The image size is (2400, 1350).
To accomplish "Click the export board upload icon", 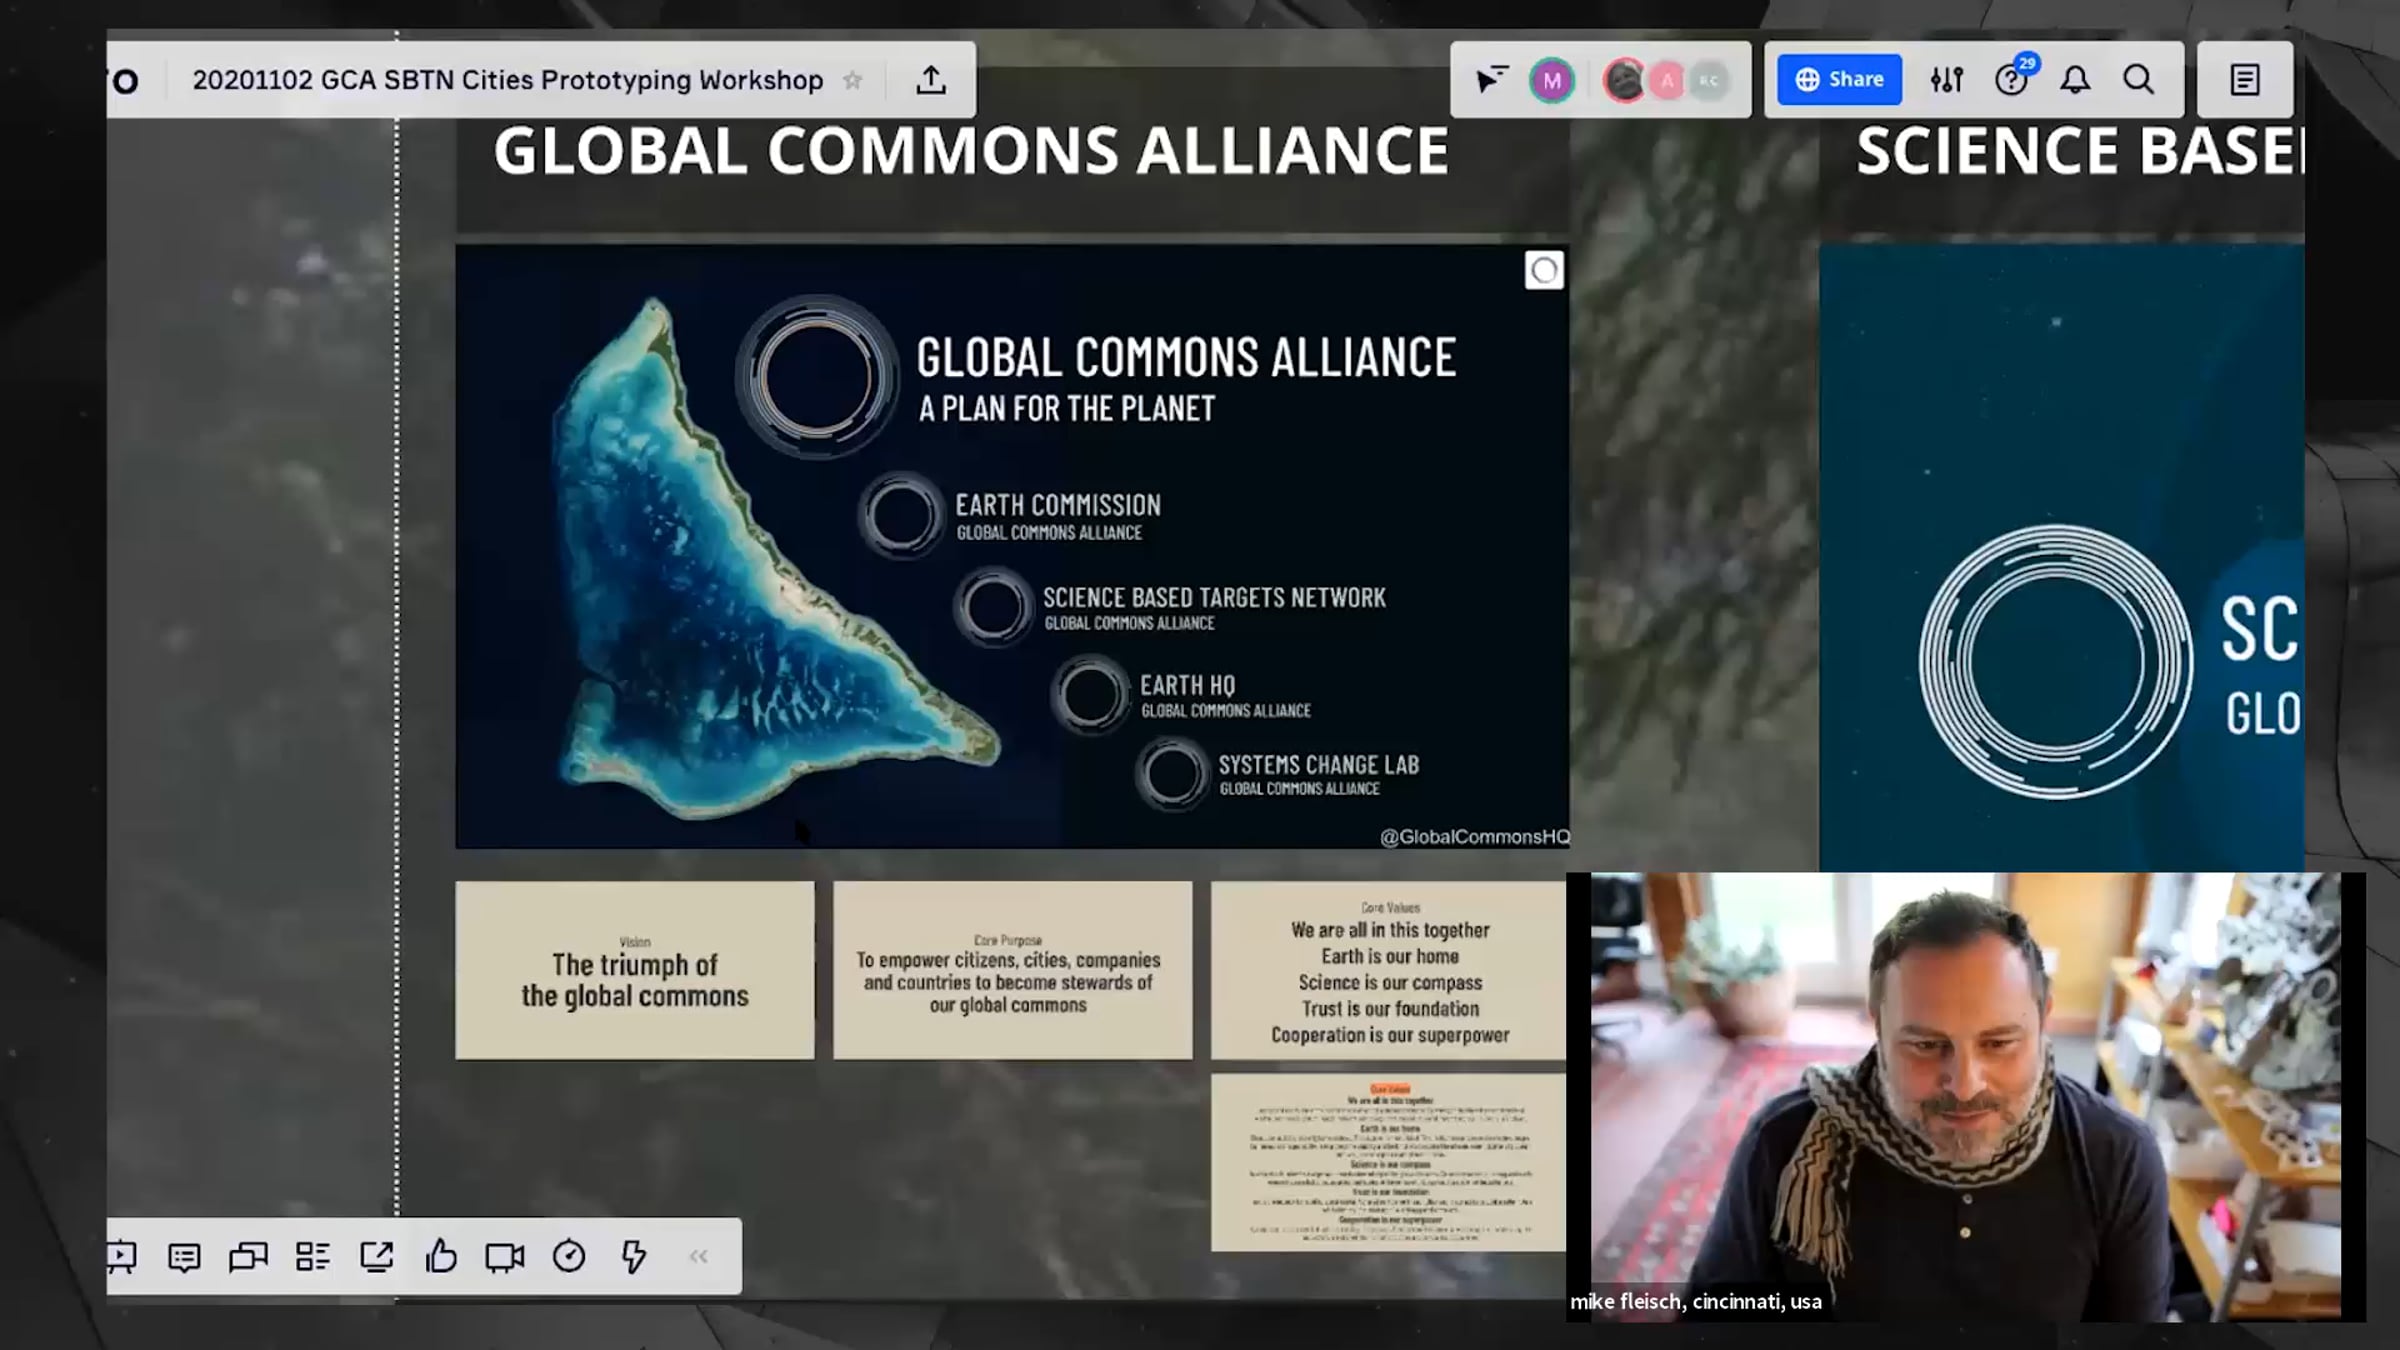I will point(931,80).
